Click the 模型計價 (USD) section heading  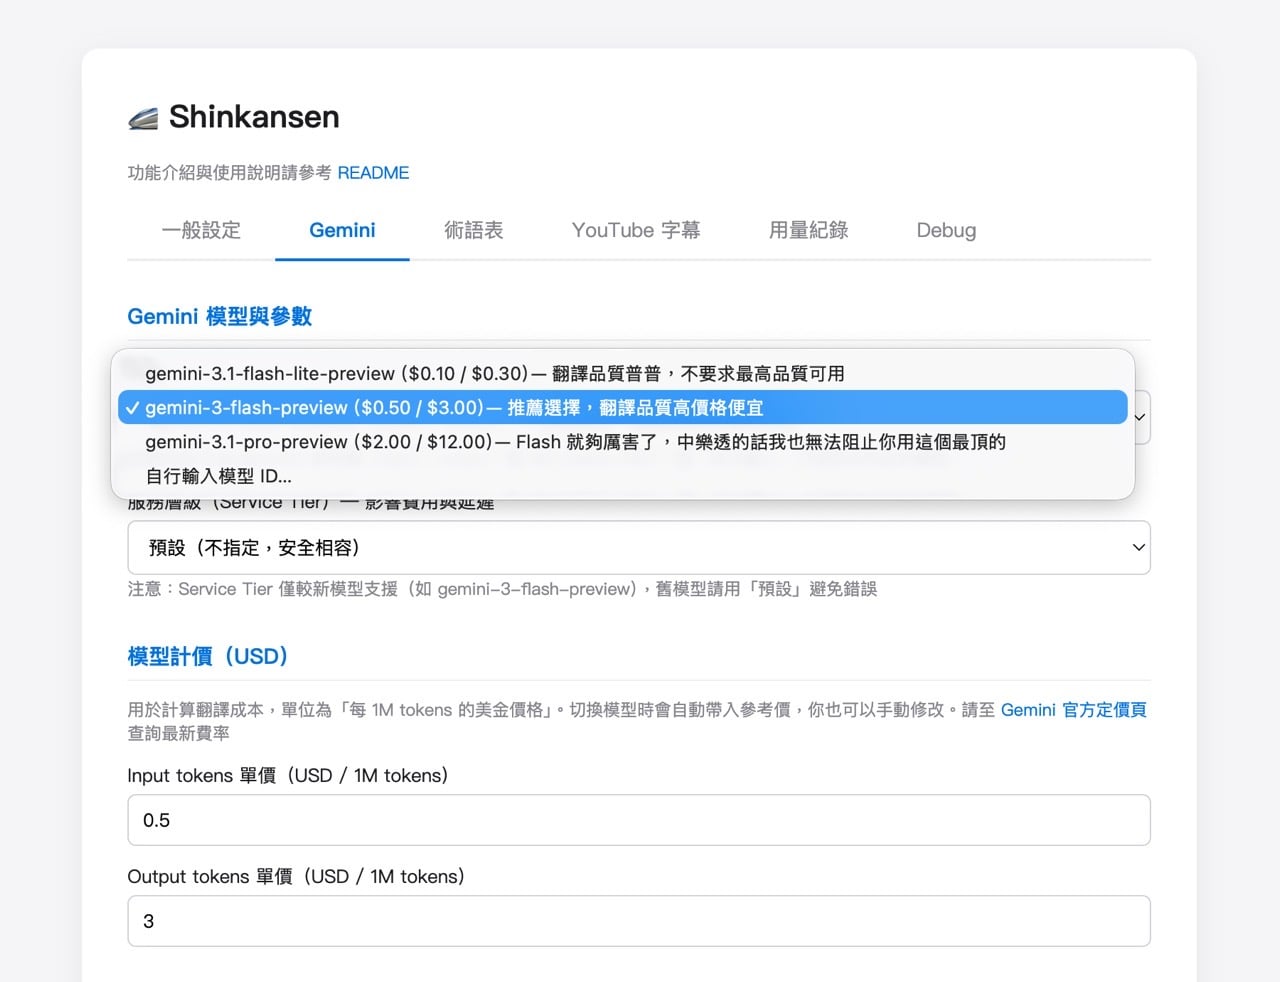pos(208,657)
